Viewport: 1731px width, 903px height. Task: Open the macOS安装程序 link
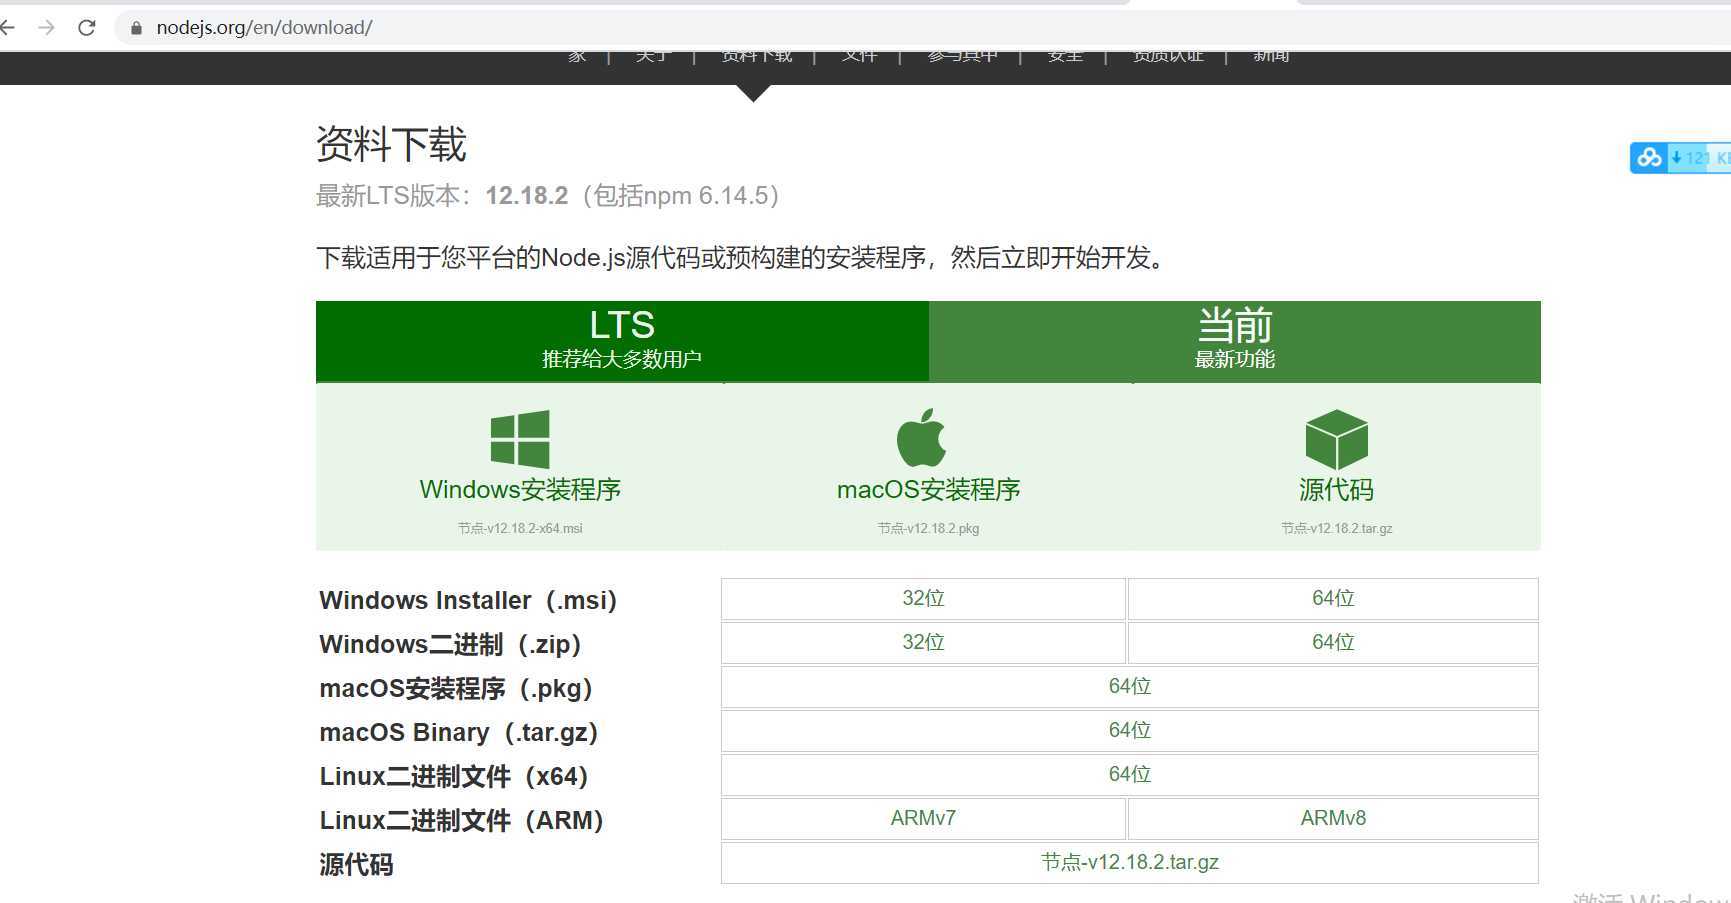(928, 490)
